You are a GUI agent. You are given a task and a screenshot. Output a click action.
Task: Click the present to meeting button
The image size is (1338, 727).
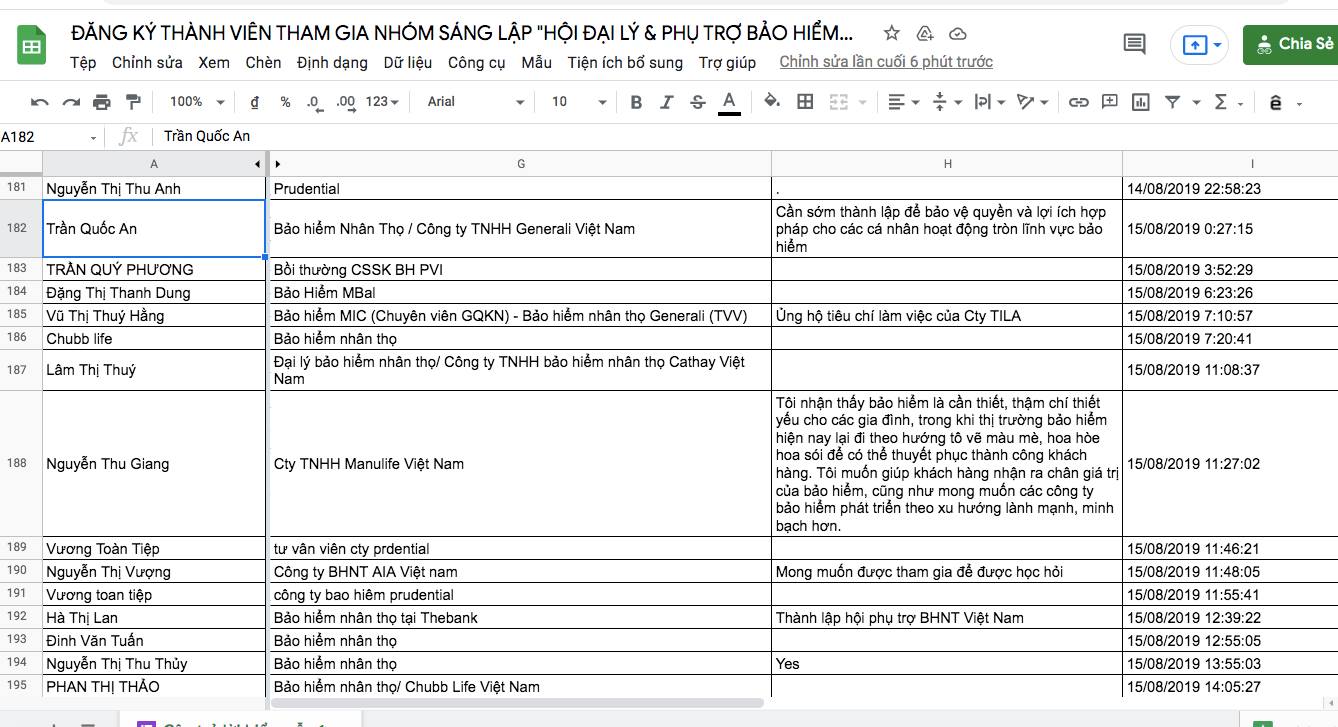pyautogui.click(x=1200, y=45)
